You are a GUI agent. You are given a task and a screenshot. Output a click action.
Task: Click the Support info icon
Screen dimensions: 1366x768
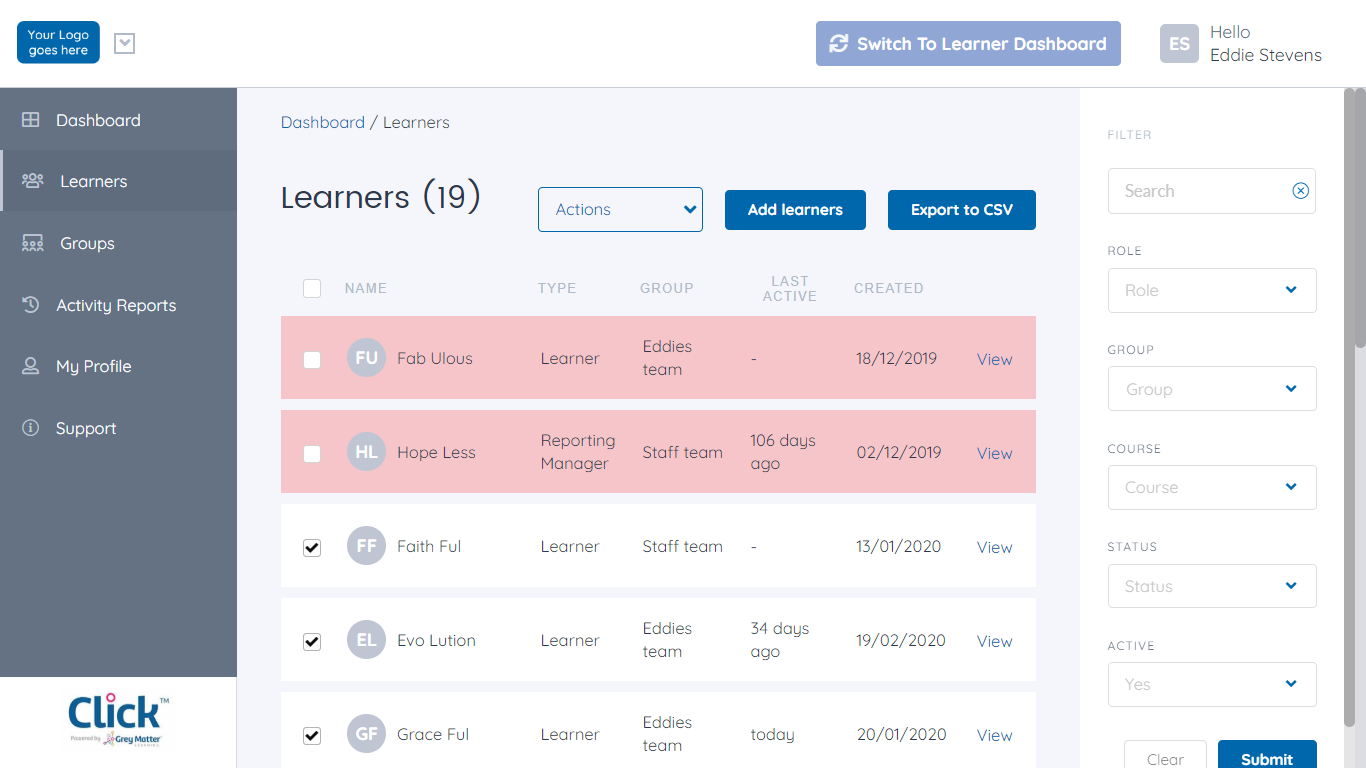pos(29,428)
